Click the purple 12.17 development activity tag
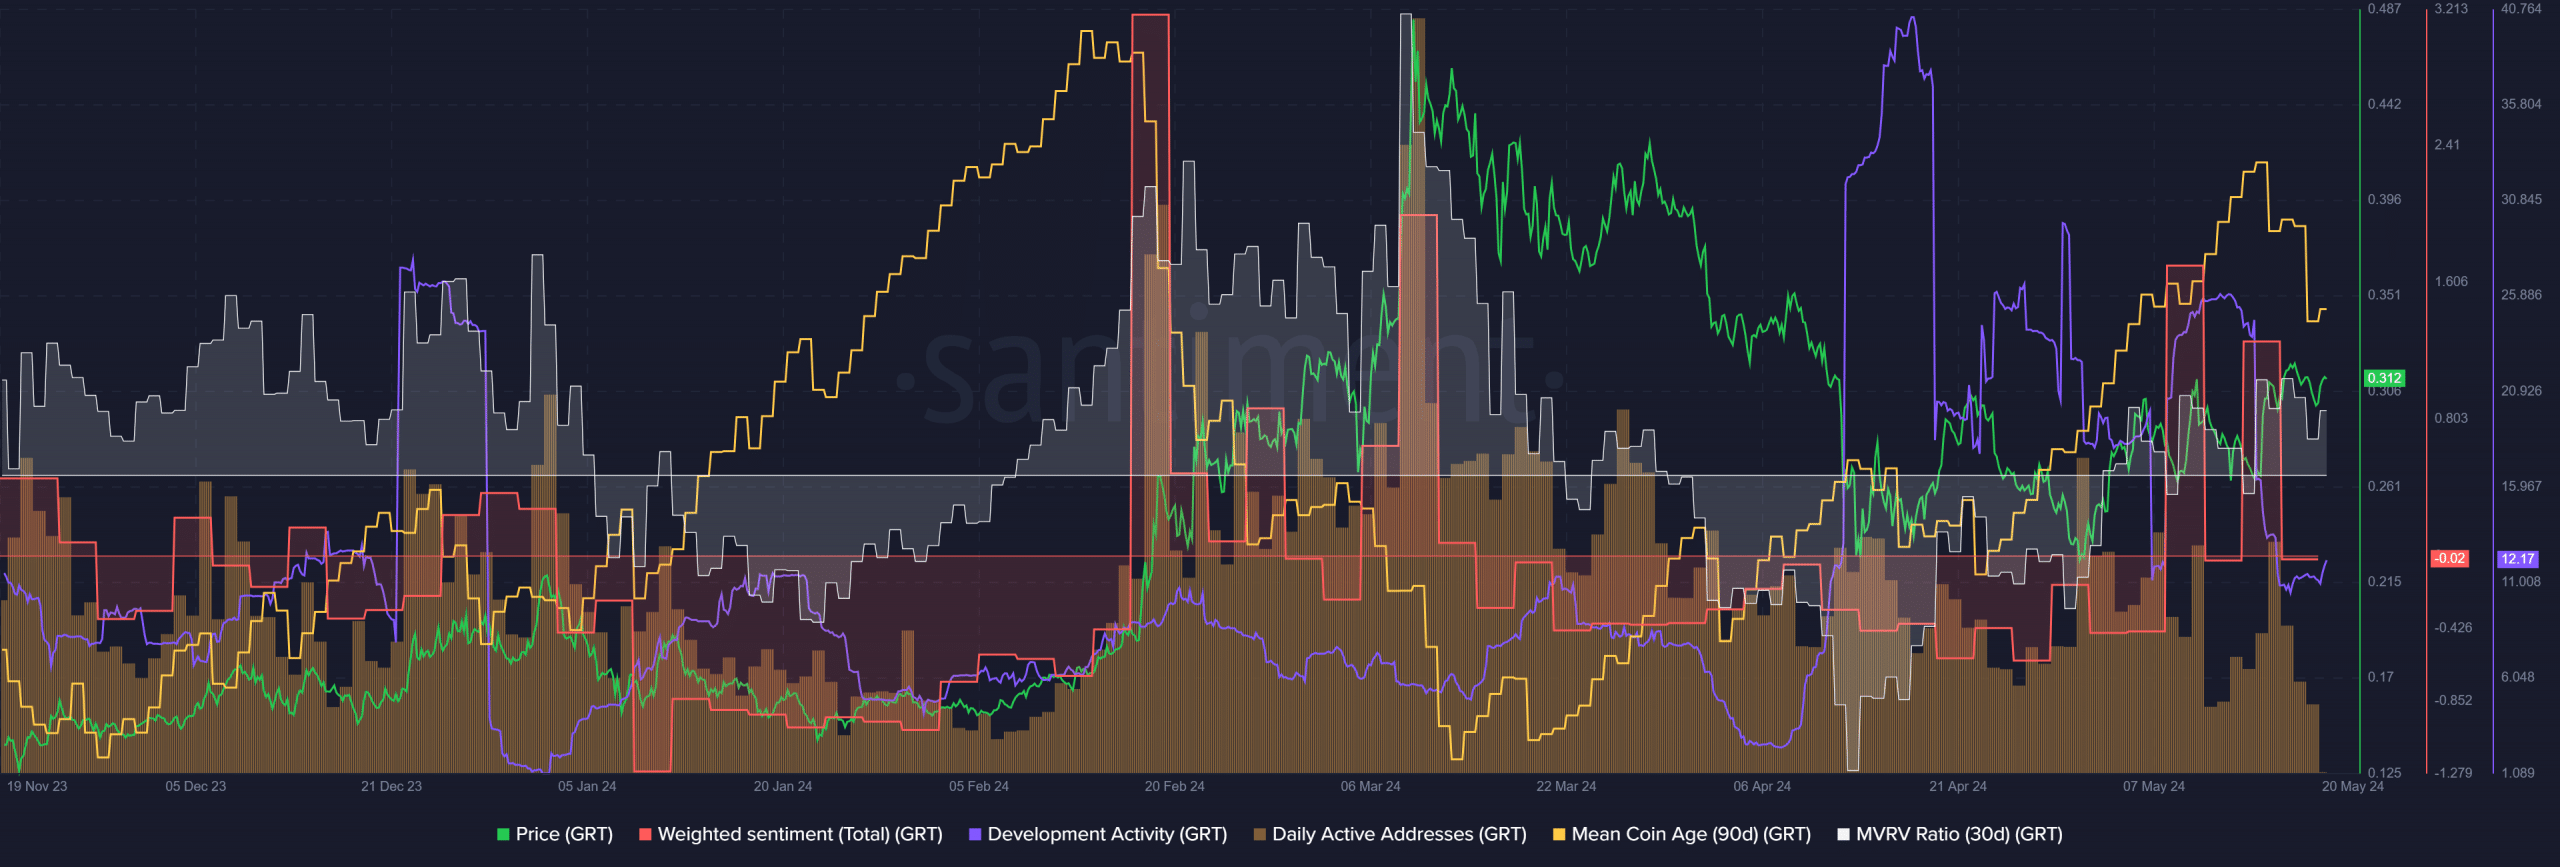This screenshot has width=2560, height=867. [x=2518, y=559]
